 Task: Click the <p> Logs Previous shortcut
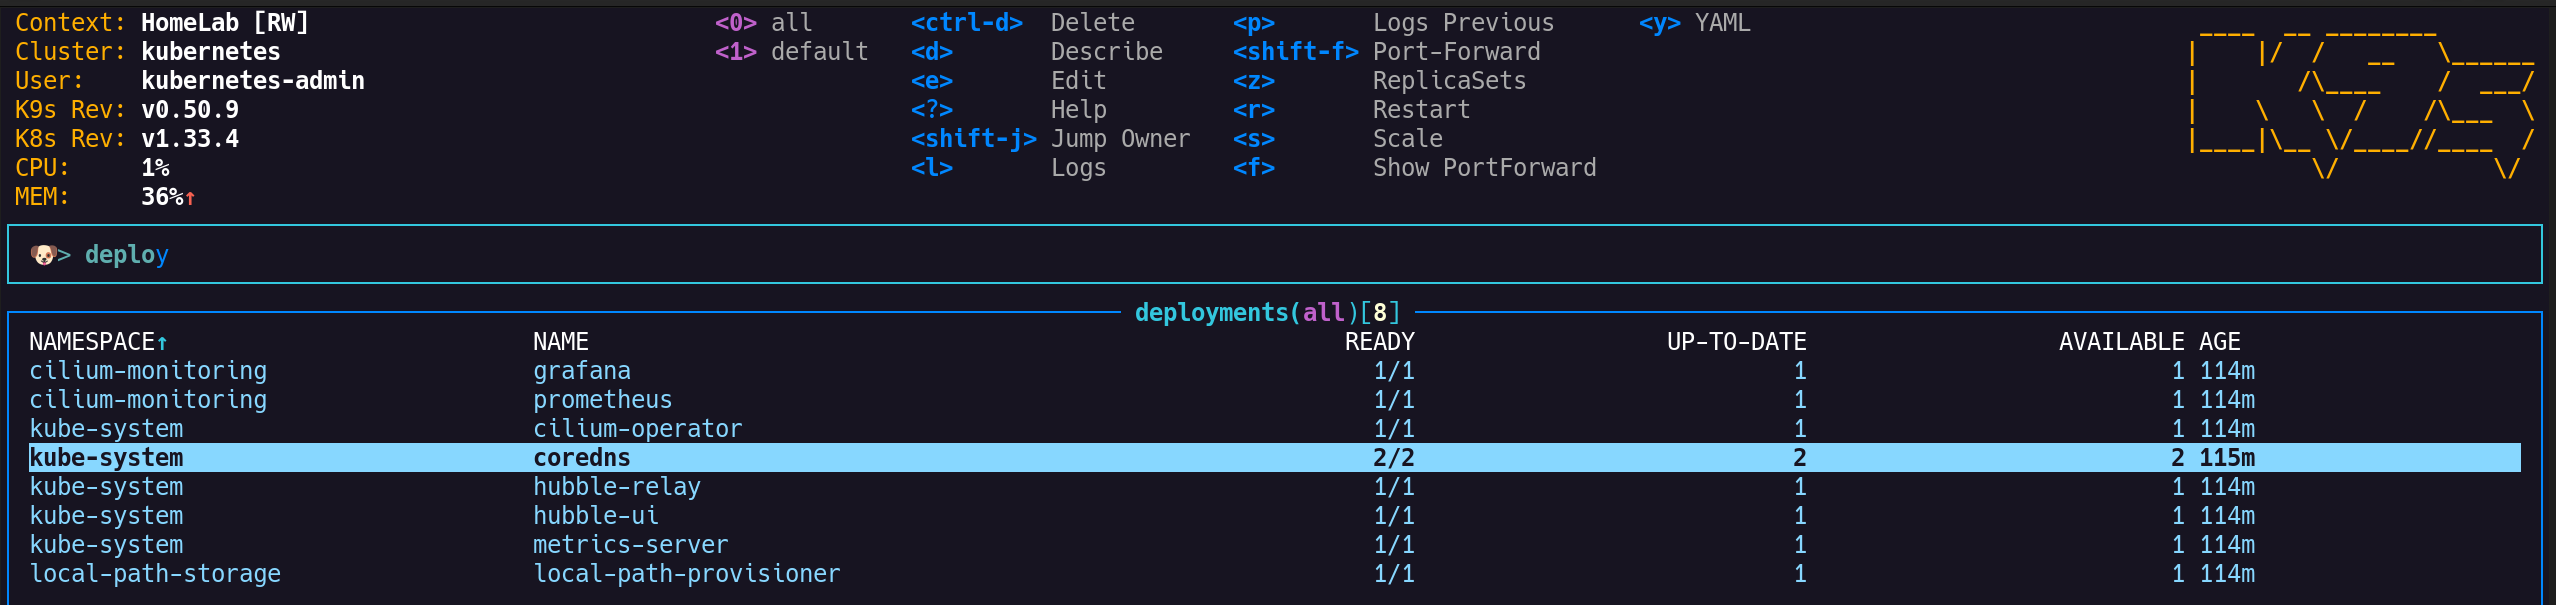coord(1394,22)
